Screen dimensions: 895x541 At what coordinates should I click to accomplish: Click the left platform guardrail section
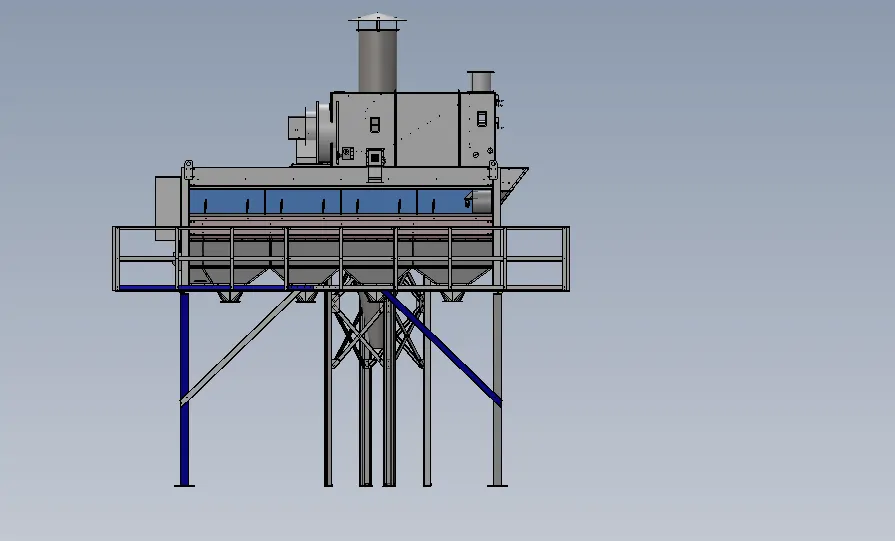[147, 258]
